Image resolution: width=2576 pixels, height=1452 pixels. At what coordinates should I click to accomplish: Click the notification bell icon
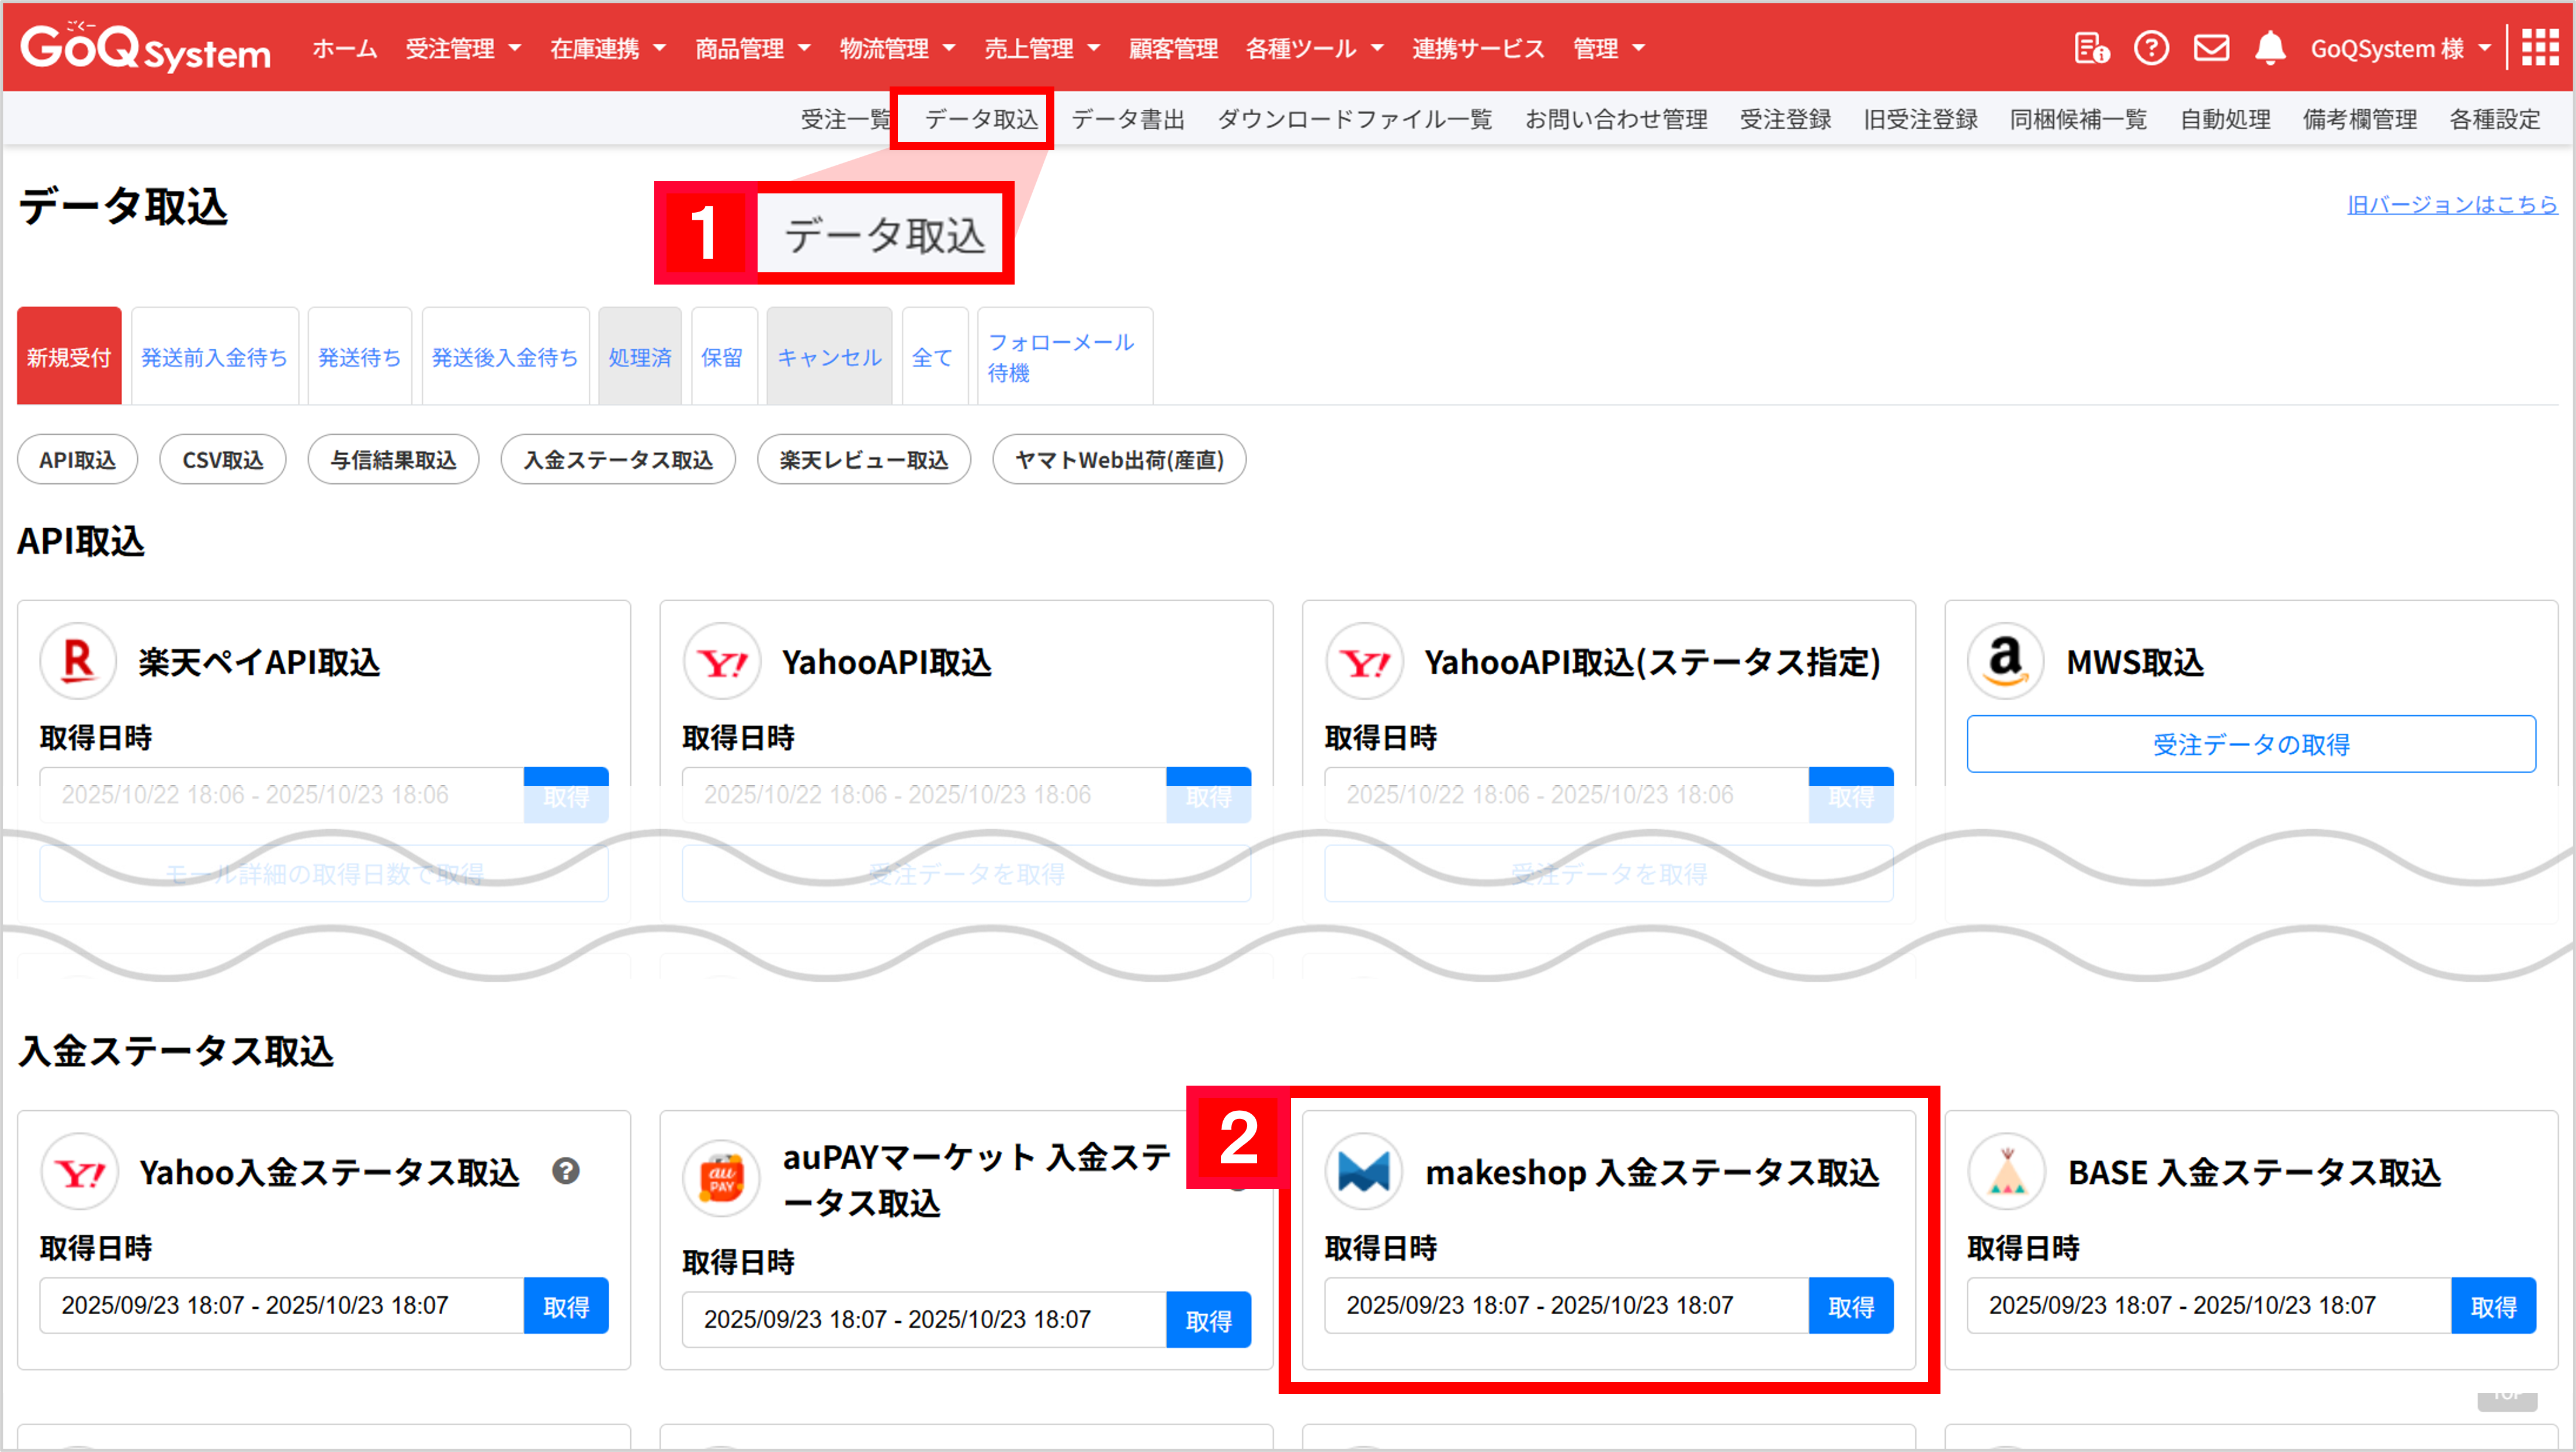point(2270,48)
